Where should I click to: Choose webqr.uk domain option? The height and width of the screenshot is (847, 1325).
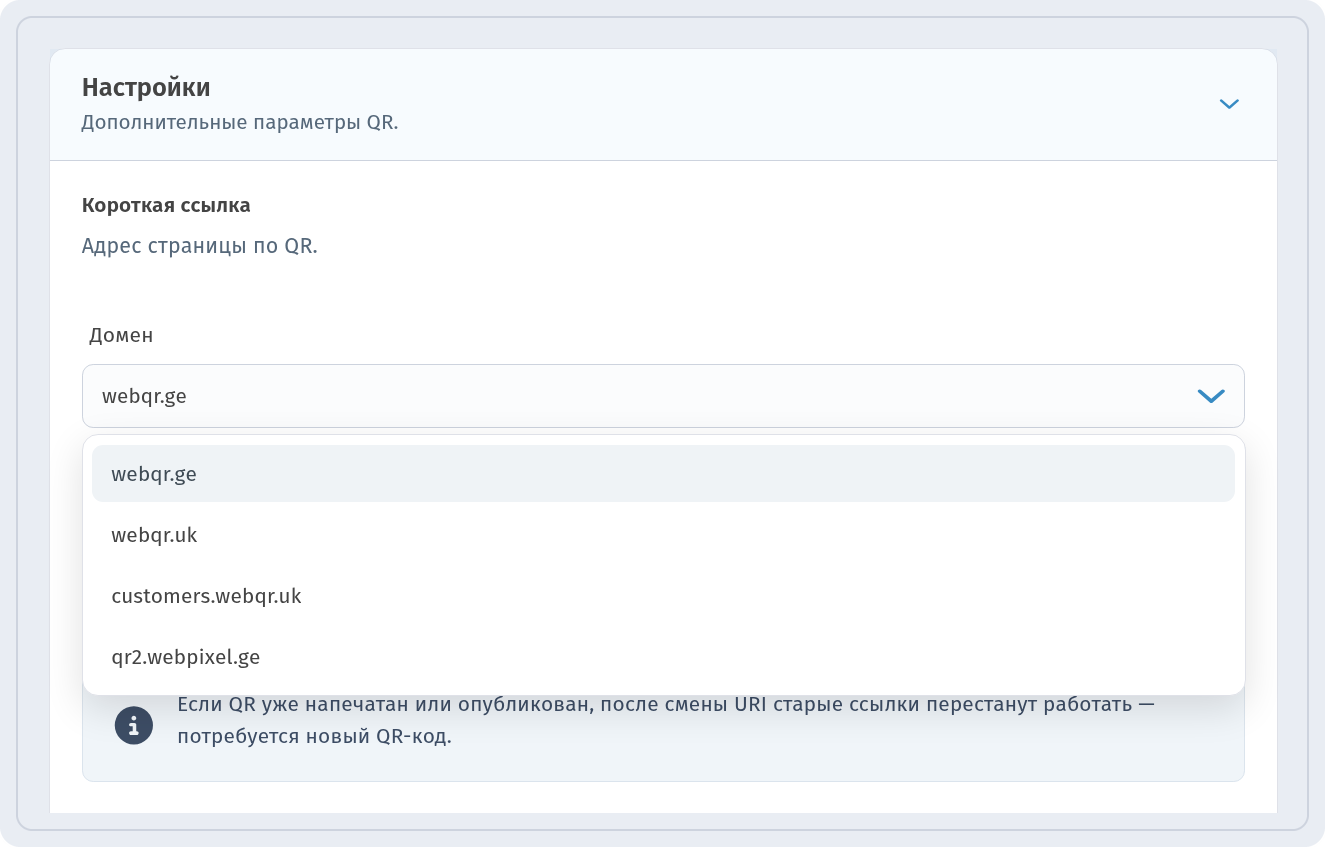point(663,535)
